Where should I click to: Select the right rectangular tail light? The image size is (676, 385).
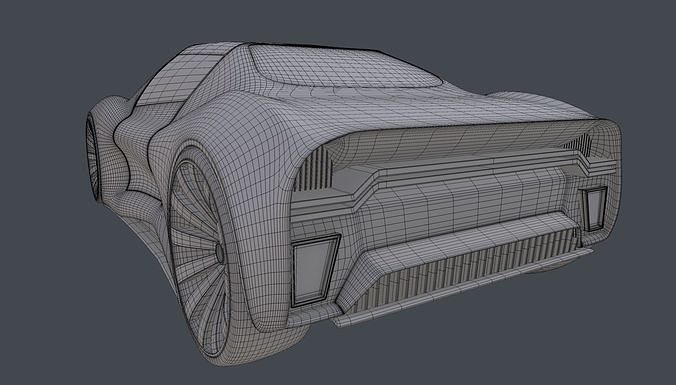pos(595,209)
